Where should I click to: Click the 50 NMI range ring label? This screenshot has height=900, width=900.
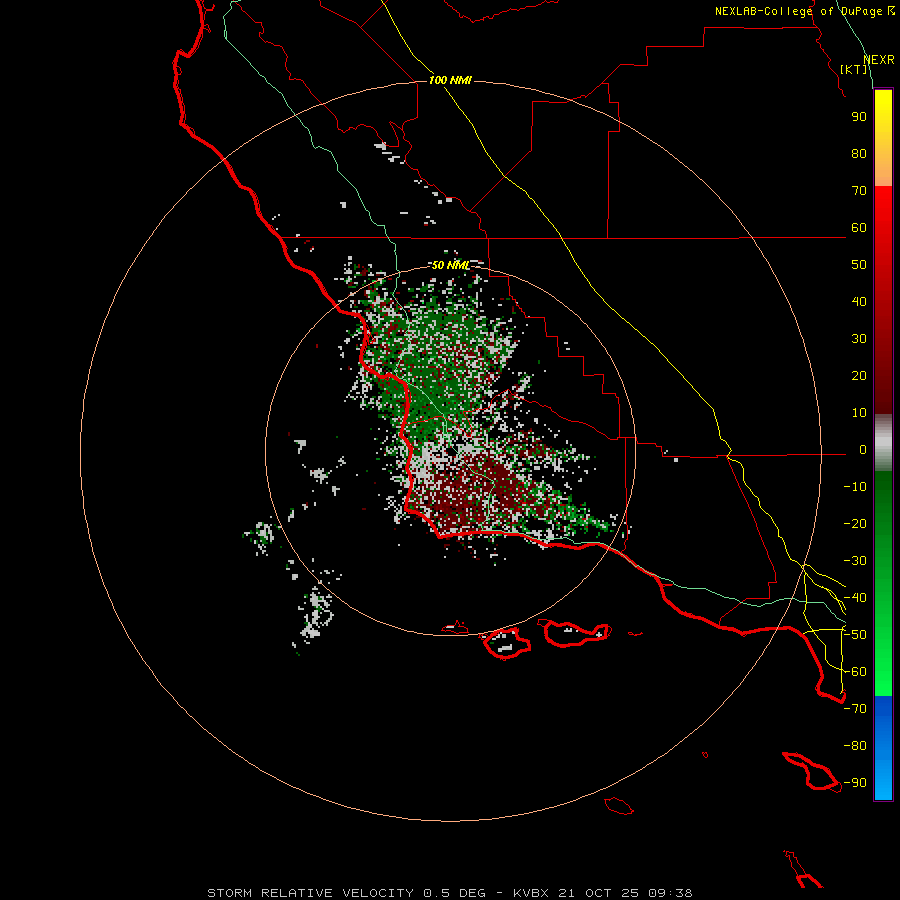(451, 265)
